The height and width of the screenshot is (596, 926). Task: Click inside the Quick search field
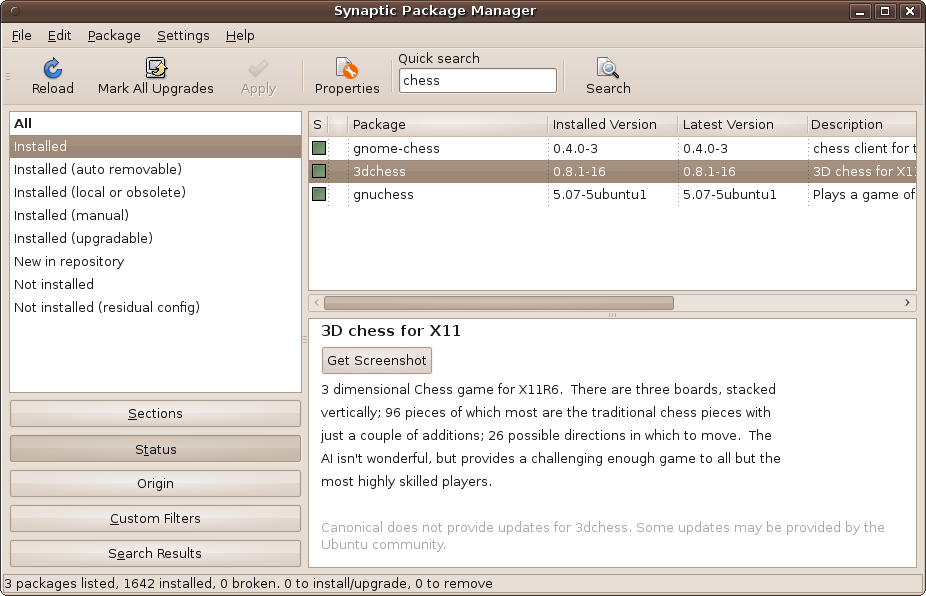pos(477,80)
